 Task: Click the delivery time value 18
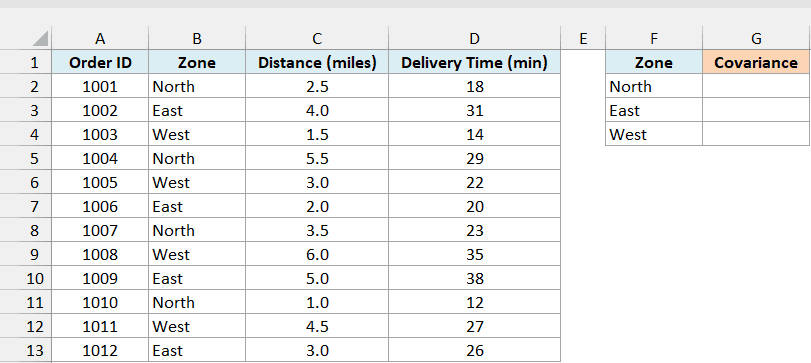[474, 86]
